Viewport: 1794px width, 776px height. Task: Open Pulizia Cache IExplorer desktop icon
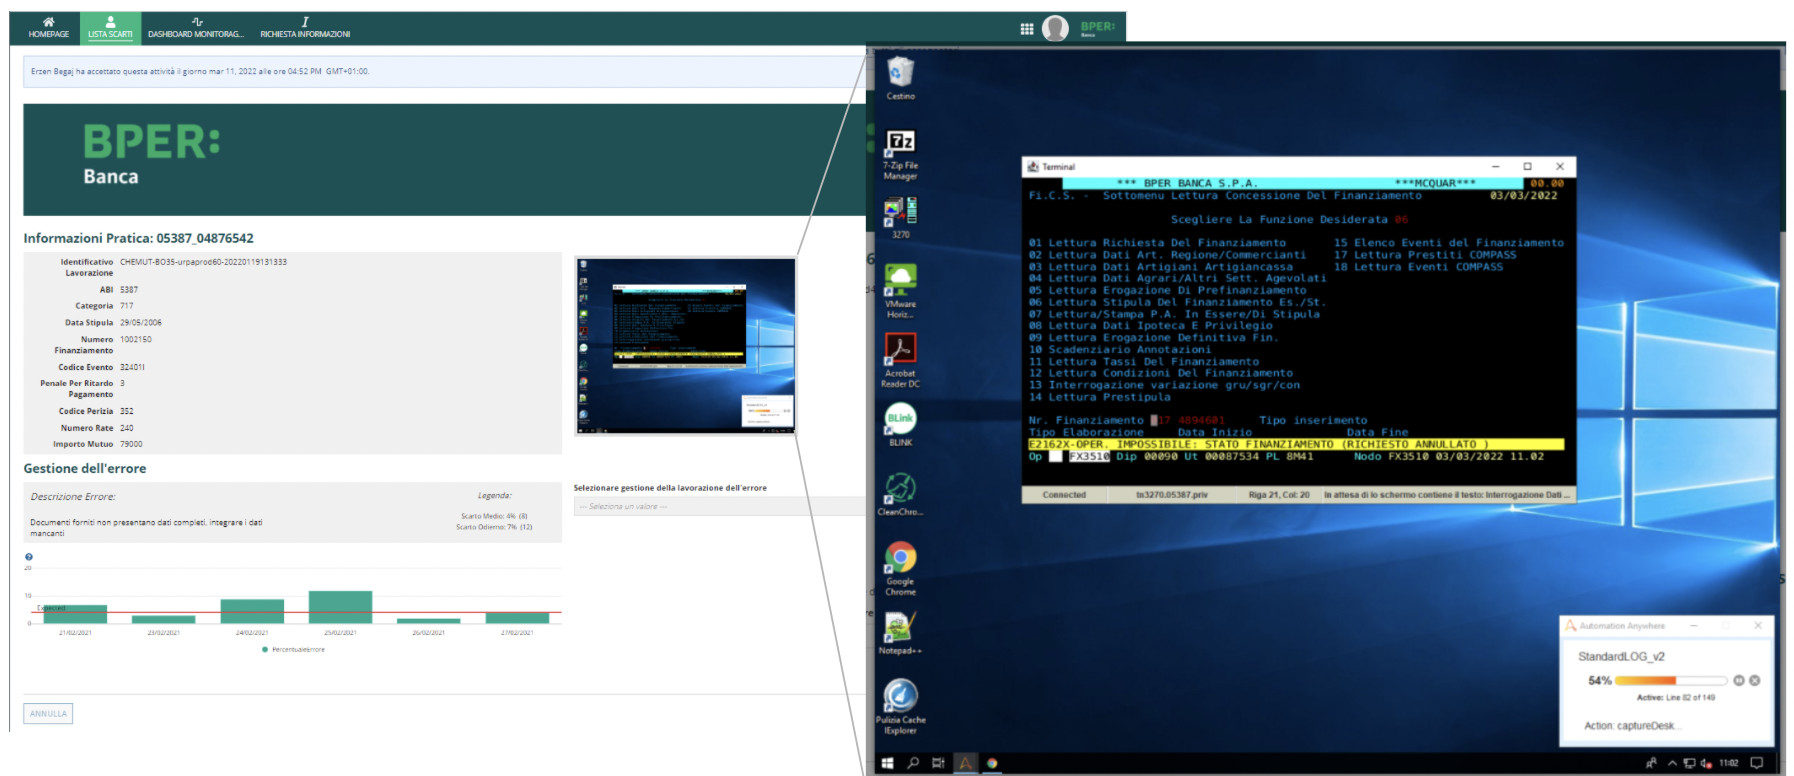[x=900, y=707]
